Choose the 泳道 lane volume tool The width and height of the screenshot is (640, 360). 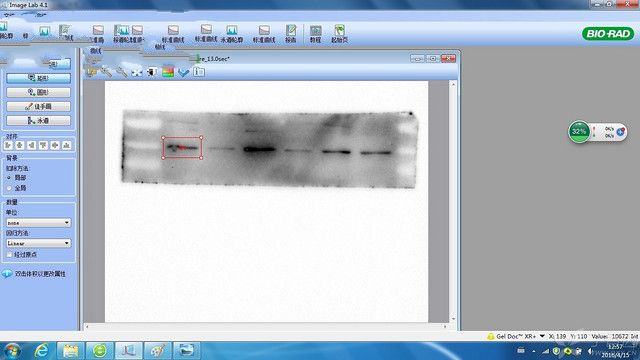click(38, 121)
